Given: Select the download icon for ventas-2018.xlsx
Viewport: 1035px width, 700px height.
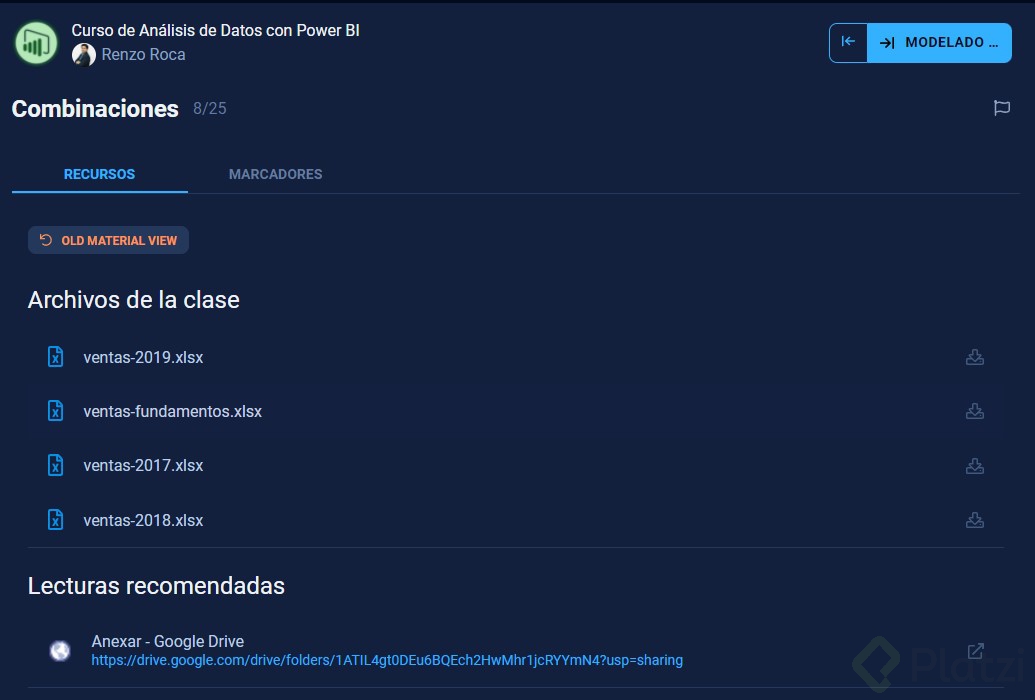Looking at the screenshot, I should (974, 520).
